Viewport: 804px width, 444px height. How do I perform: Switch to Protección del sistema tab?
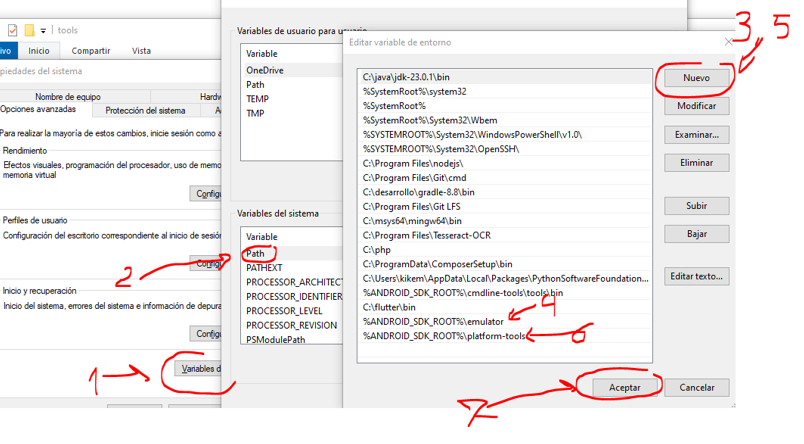[145, 110]
